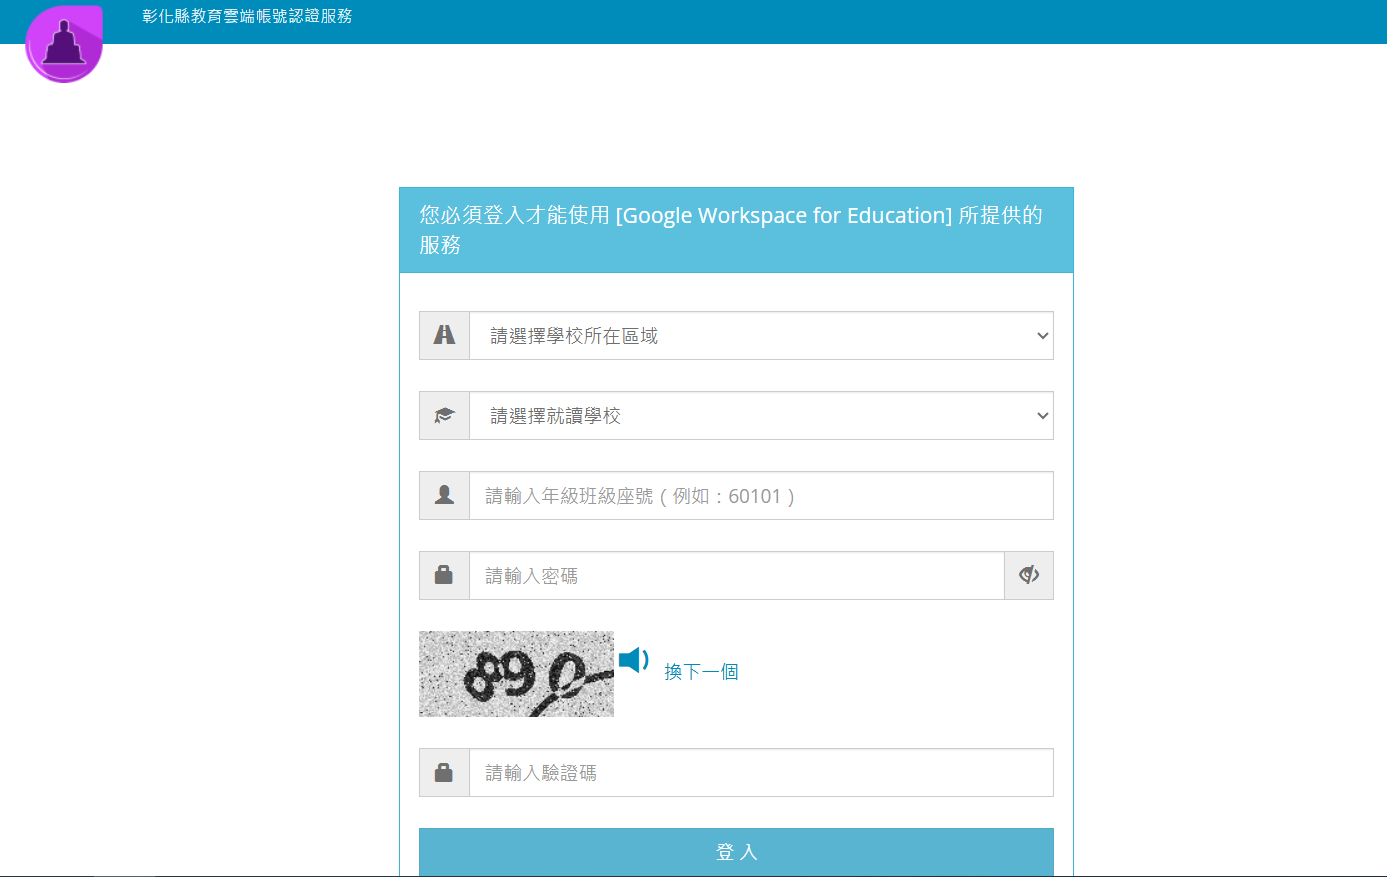Viewport: 1387px width, 877px height.
Task: Click the user silhouette icon
Action: (444, 495)
